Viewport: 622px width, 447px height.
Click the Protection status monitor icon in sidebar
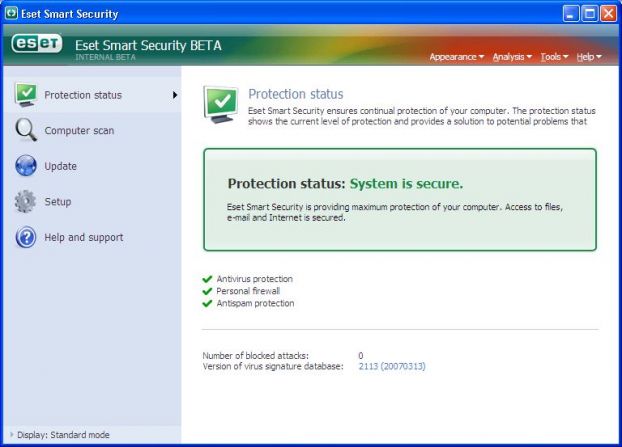point(26,95)
